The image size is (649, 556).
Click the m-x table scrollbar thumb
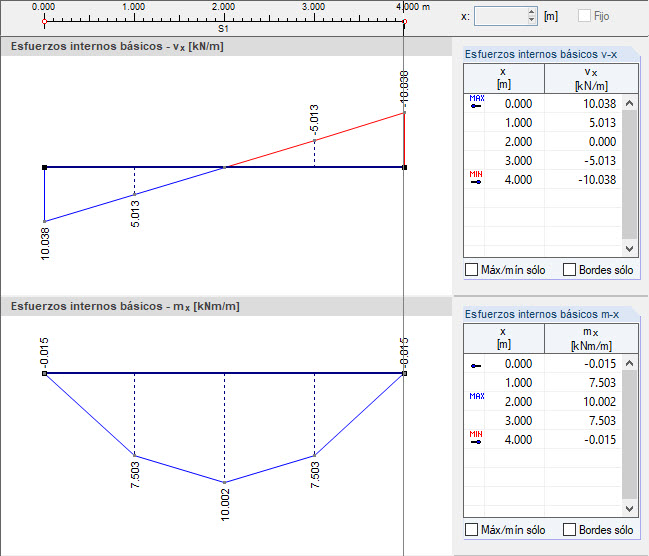(629, 435)
